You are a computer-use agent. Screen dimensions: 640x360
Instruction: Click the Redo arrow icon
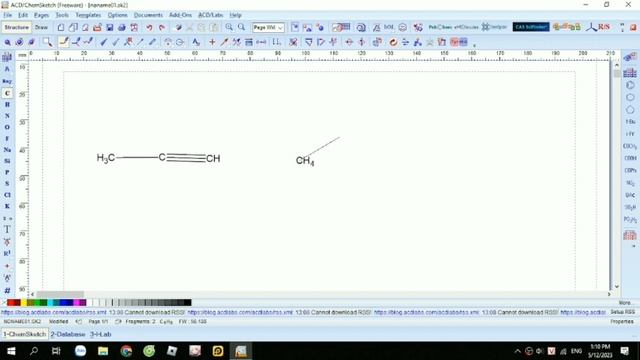(162, 27)
